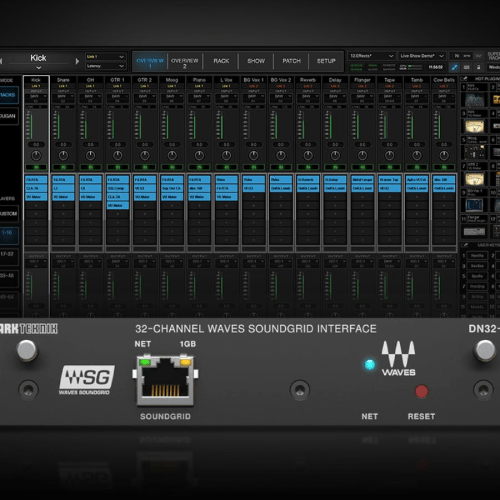Select the Snare channel header
The height and width of the screenshot is (500, 500).
[63, 80]
